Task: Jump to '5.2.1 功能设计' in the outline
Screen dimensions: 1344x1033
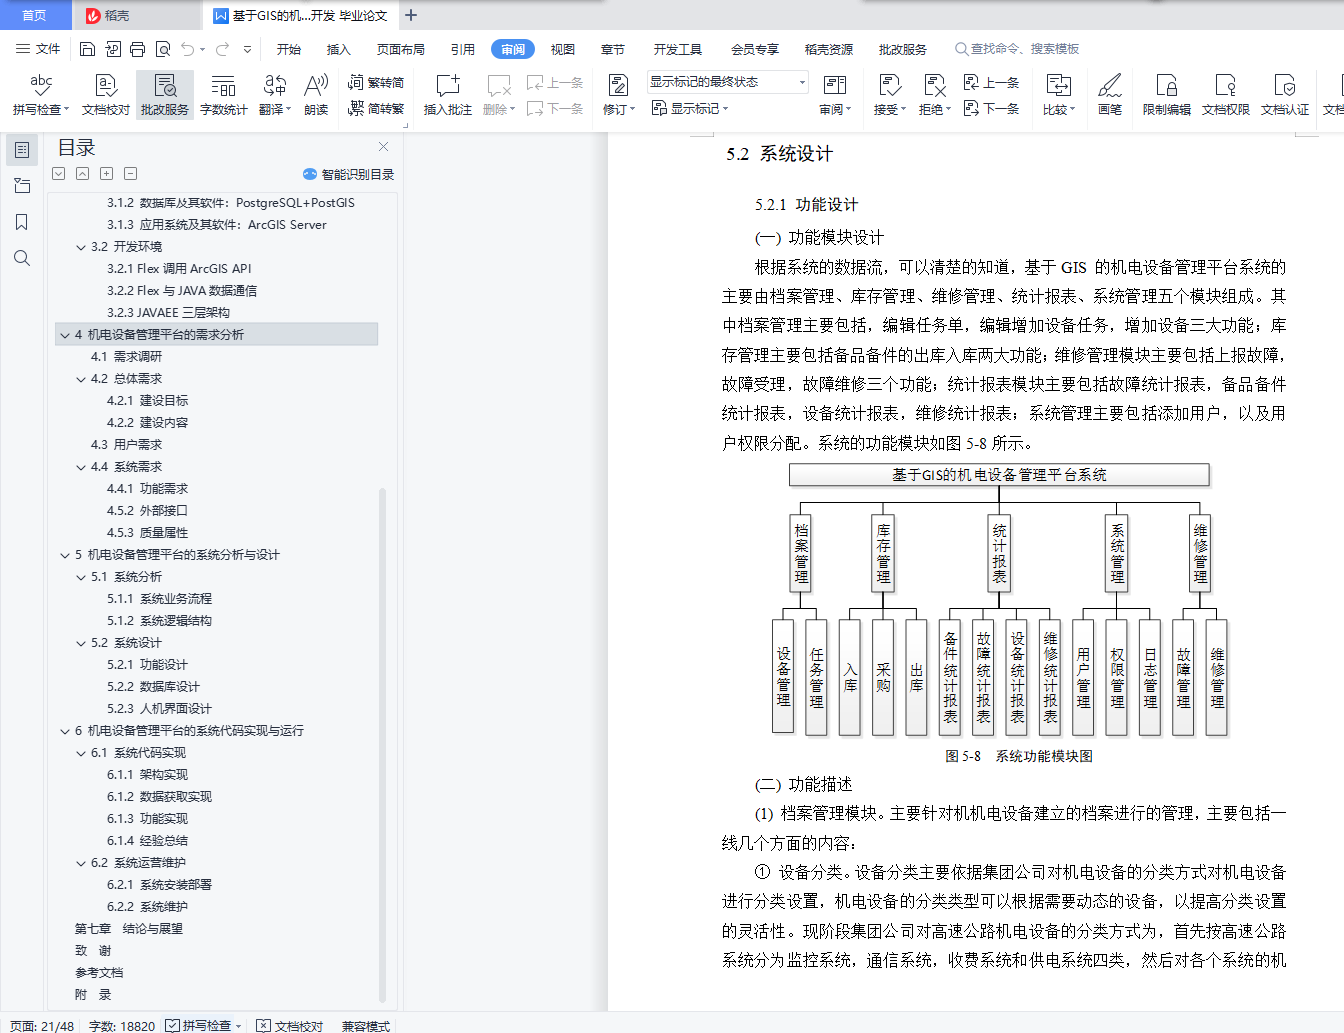Action: tap(147, 665)
